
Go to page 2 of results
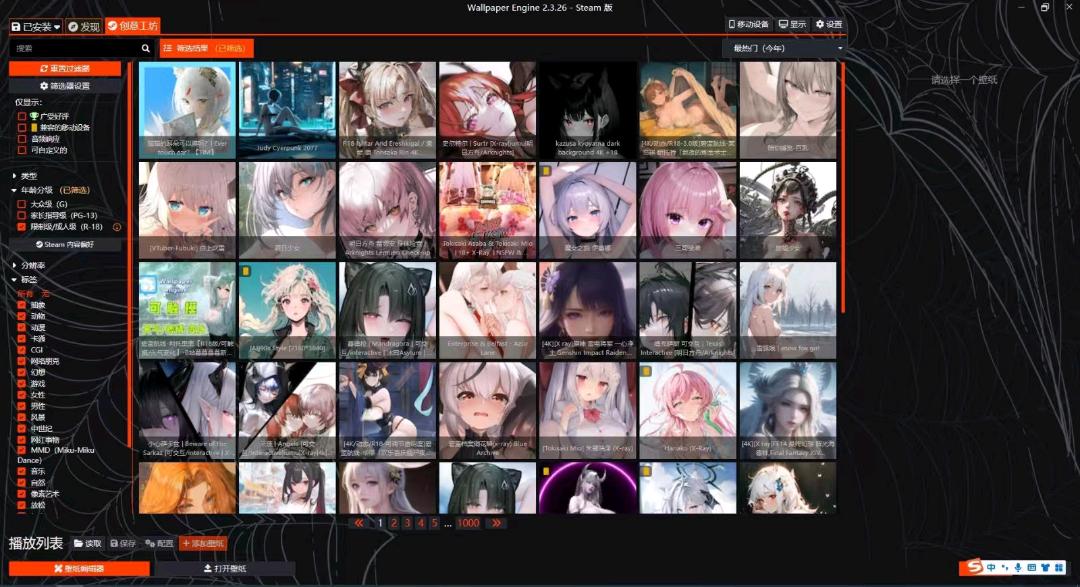pyautogui.click(x=394, y=524)
